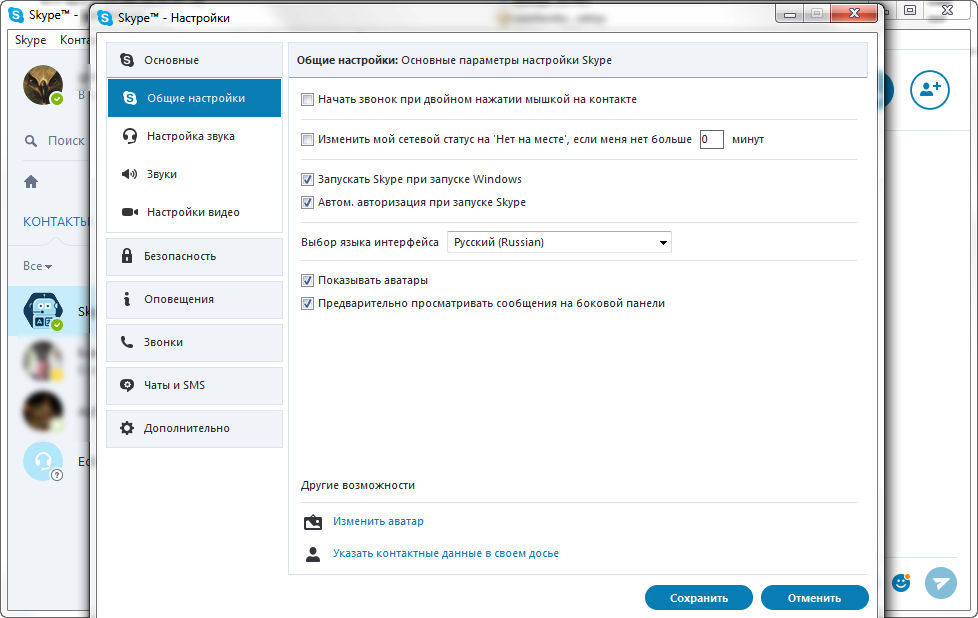
Task: Open the Skype menu in menu bar
Action: click(30, 40)
